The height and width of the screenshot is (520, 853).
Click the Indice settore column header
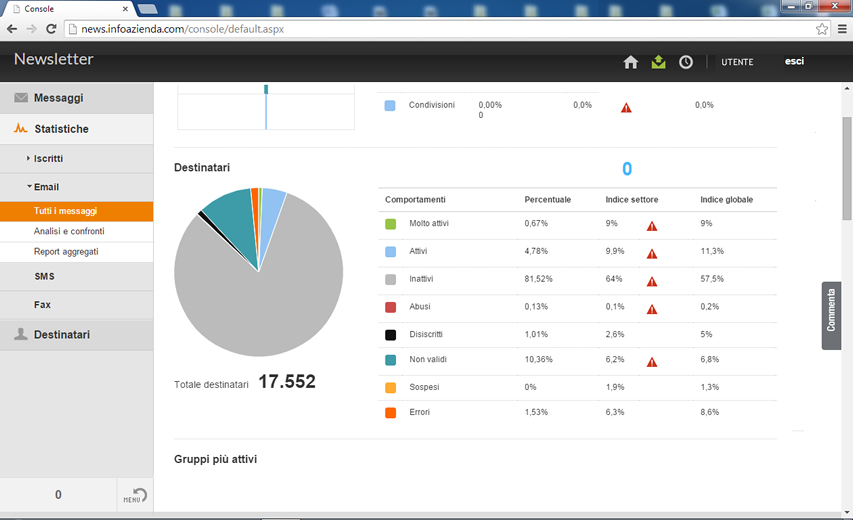click(x=632, y=200)
